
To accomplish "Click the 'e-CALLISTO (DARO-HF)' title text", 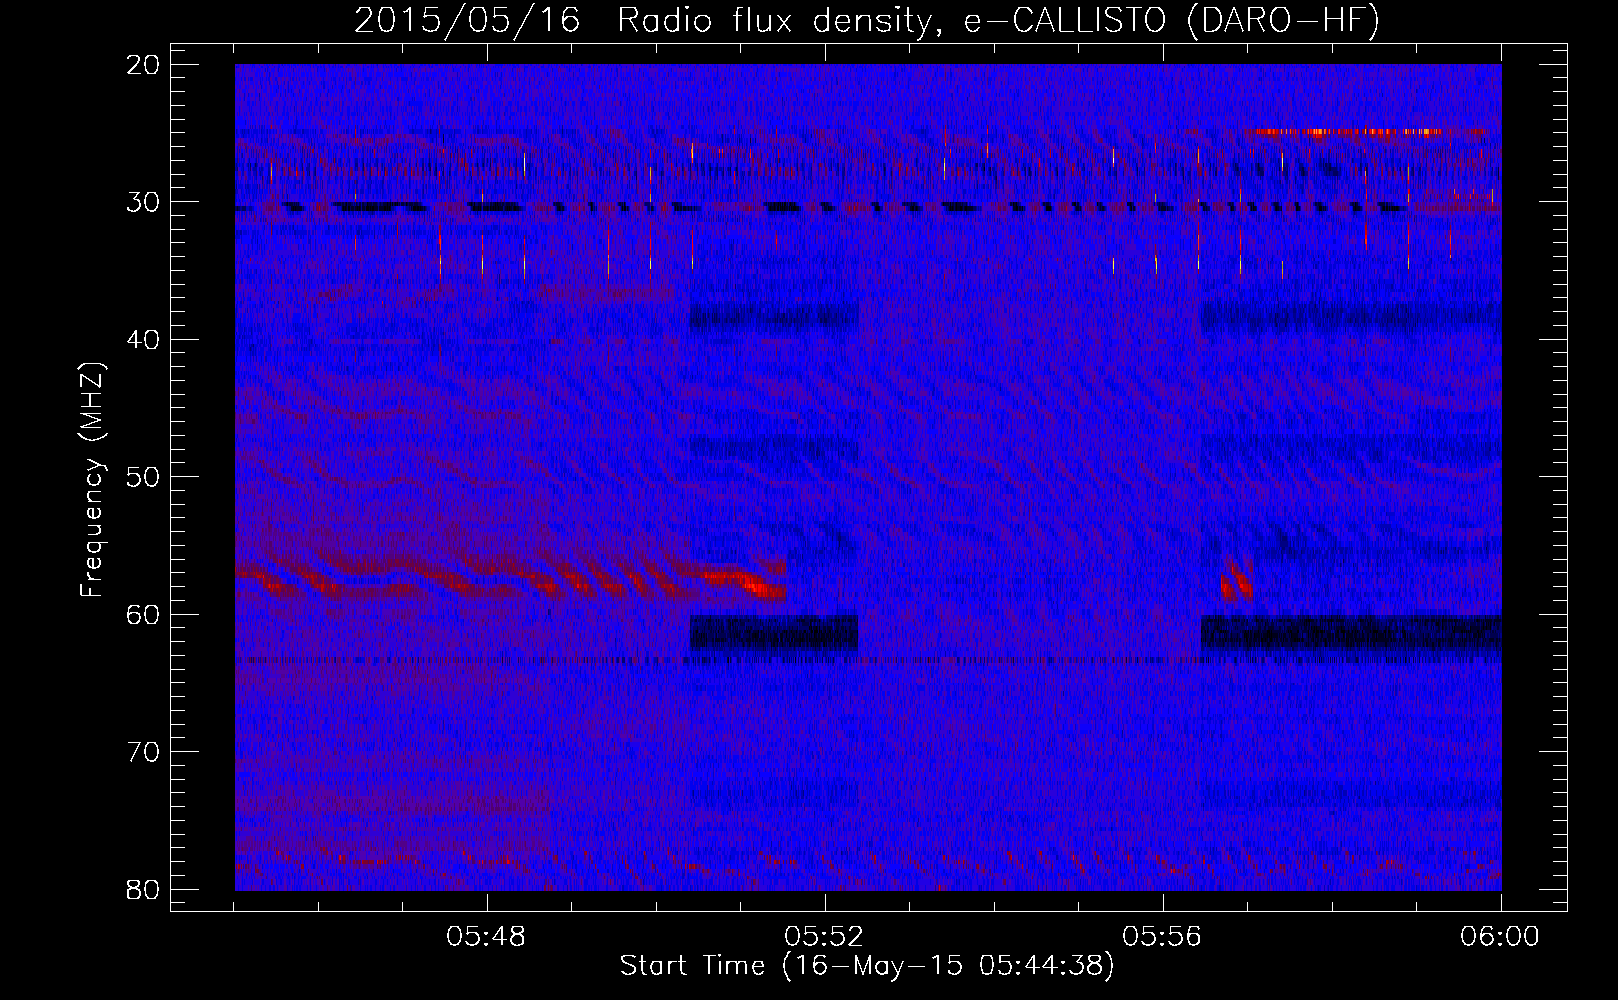I will click(x=1171, y=21).
